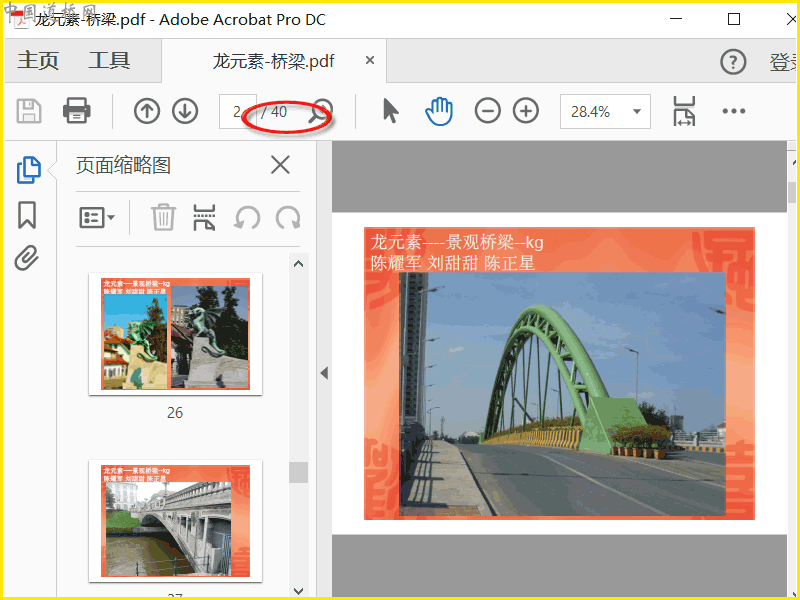This screenshot has height=600, width=800.
Task: Go to previous page arrow
Action: click(x=147, y=111)
